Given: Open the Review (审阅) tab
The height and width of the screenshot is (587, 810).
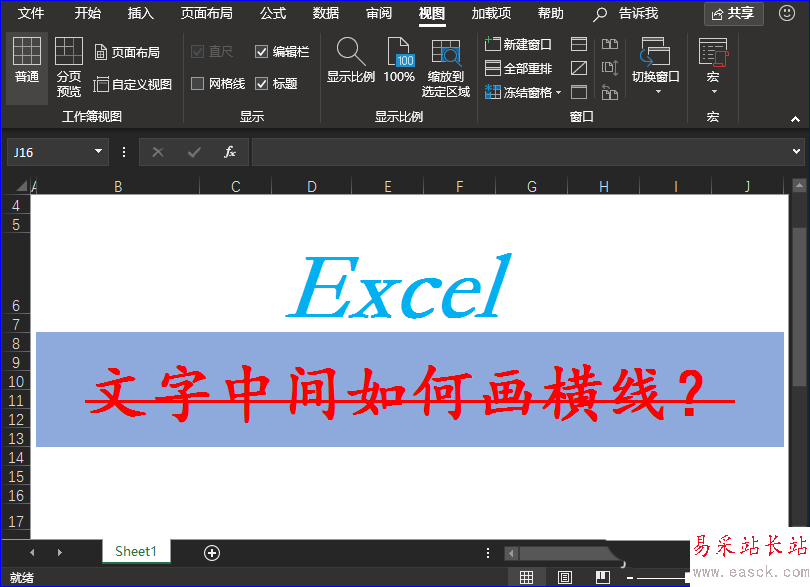Looking at the screenshot, I should pos(379,13).
